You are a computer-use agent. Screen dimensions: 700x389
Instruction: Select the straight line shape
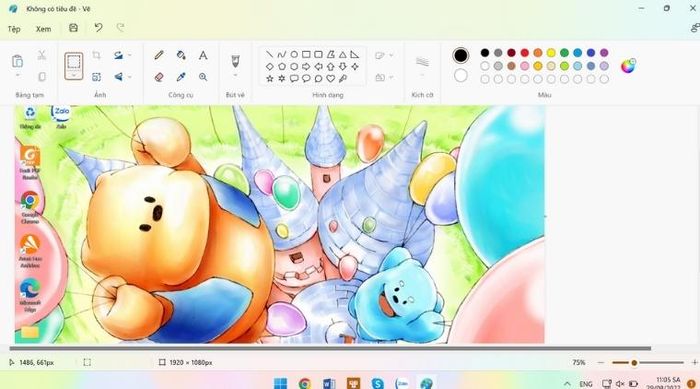point(270,54)
